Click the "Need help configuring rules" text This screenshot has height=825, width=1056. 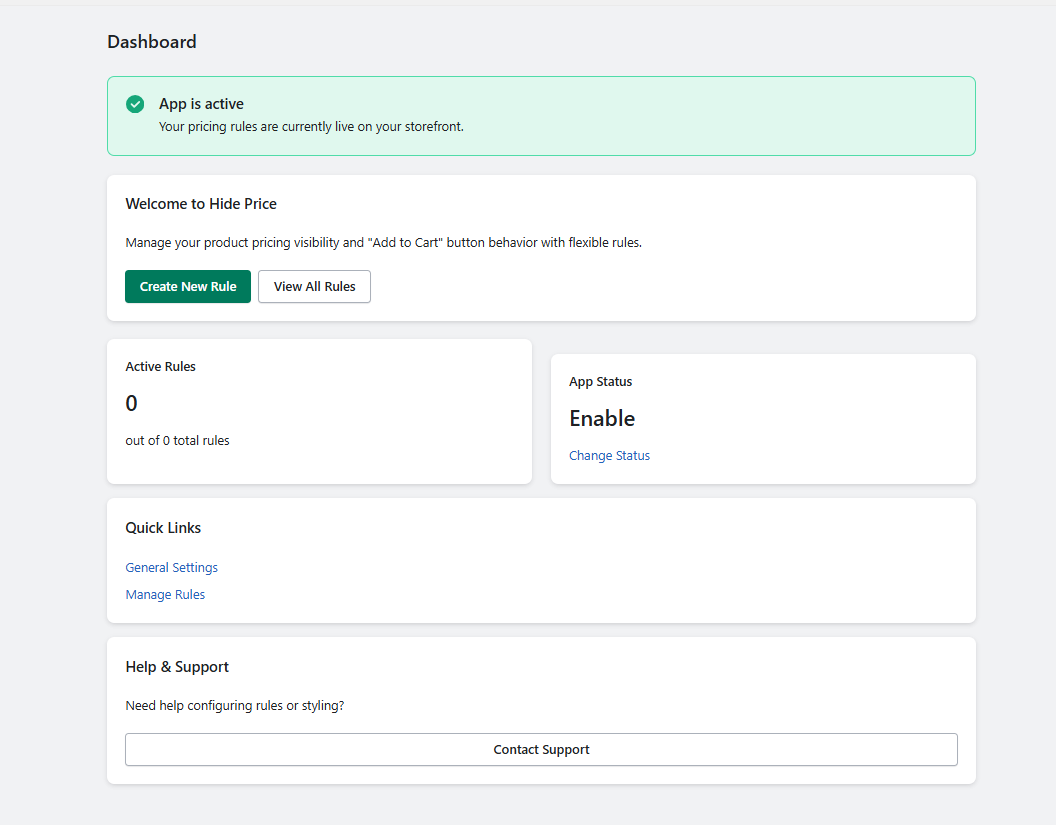pos(234,706)
